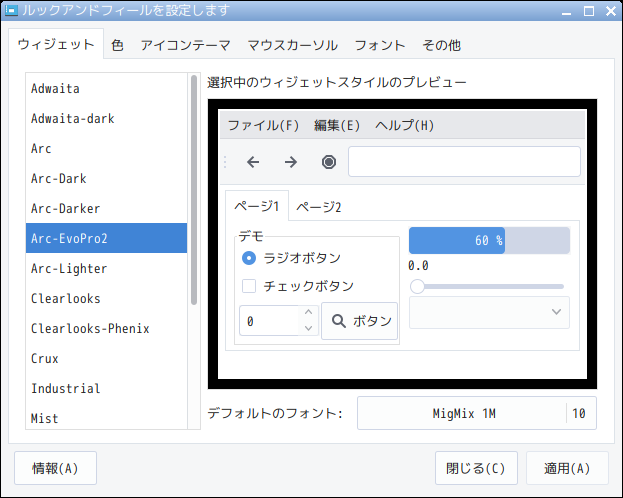Viewport: 623px width, 498px height.
Task: Click the horizontal slider handle in preview
Action: point(417,286)
